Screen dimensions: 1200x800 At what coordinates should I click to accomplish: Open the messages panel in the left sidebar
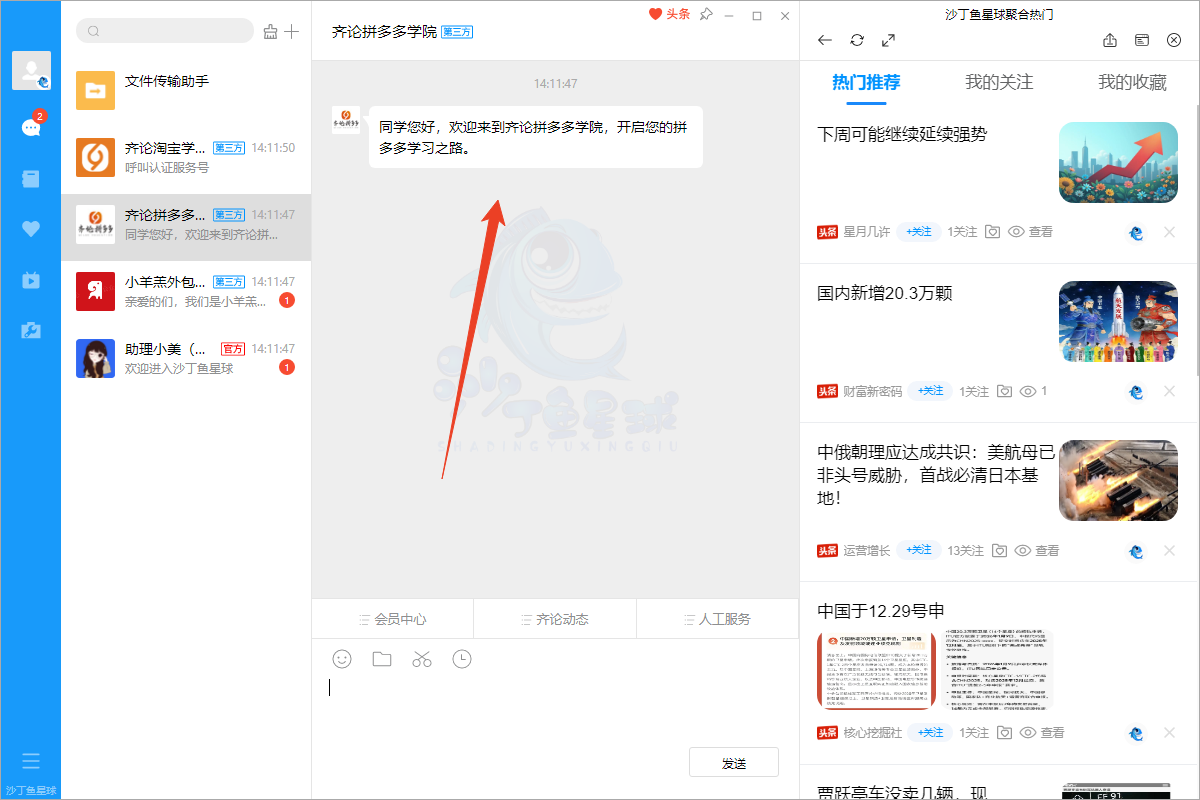pyautogui.click(x=31, y=126)
